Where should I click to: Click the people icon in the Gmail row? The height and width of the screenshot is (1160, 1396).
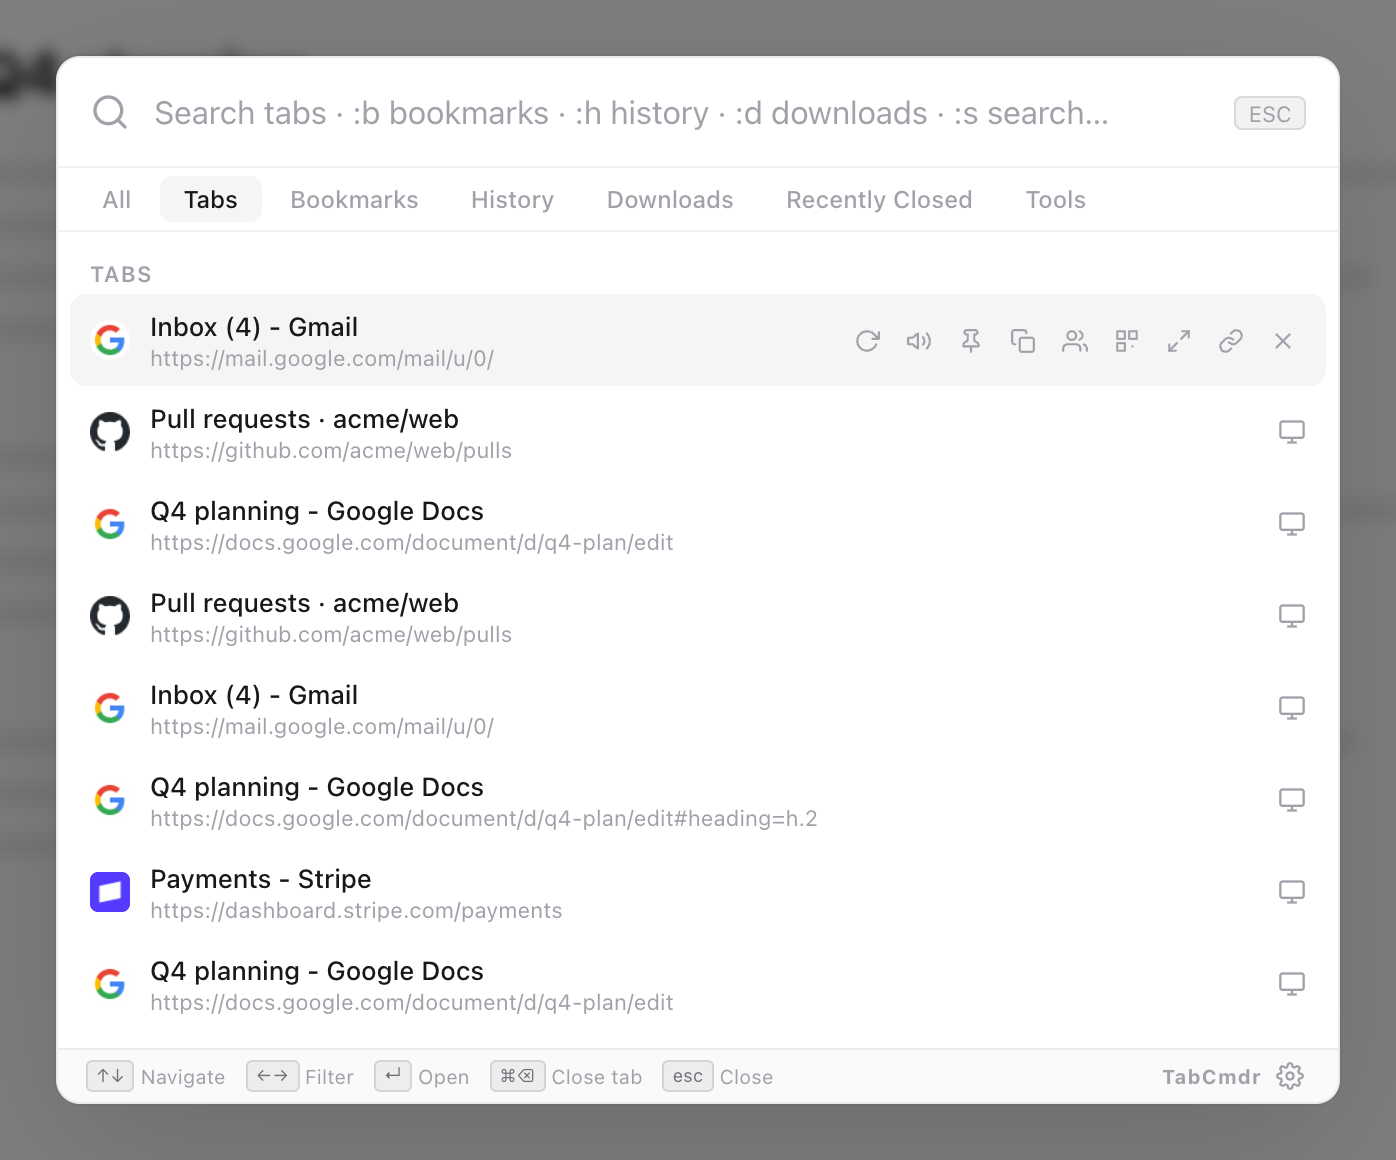click(1075, 341)
